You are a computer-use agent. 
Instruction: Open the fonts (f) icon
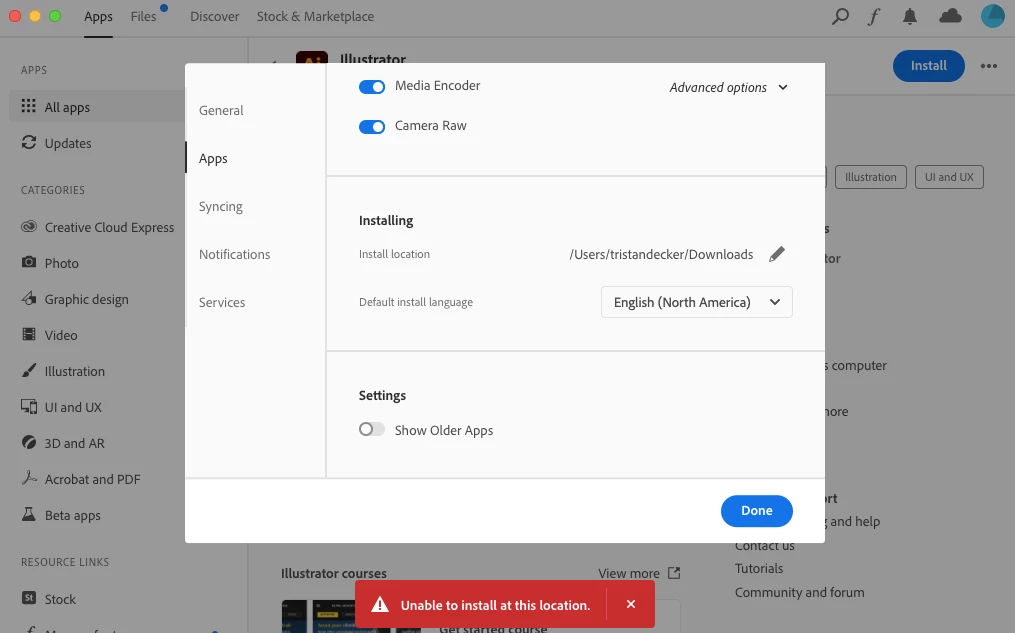pos(874,16)
